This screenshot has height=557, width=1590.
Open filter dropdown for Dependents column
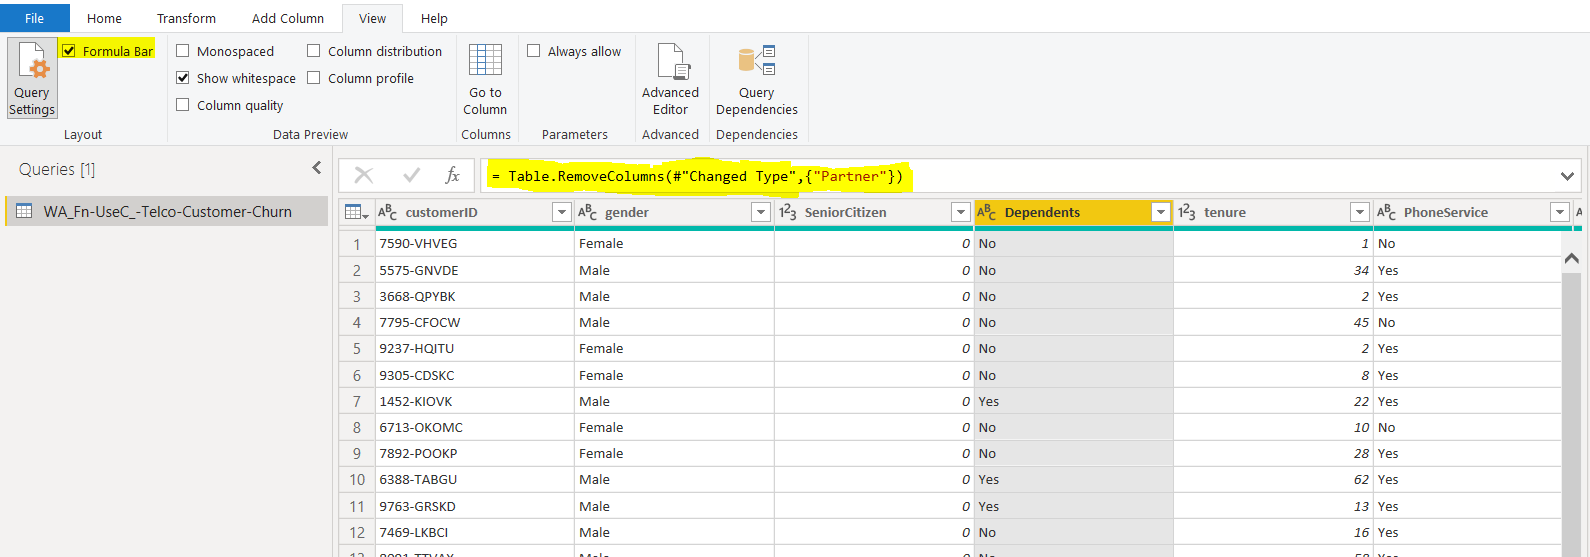point(1160,212)
